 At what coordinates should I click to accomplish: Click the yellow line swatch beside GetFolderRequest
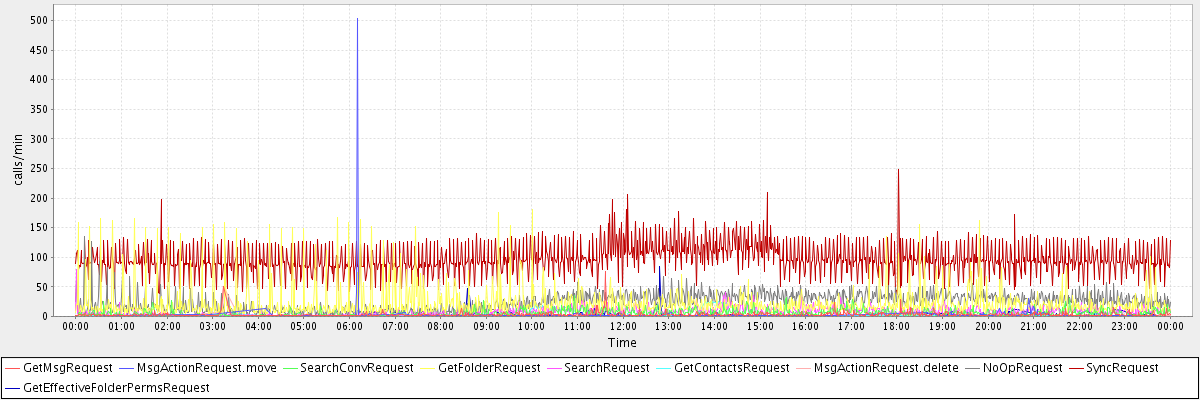coord(428,368)
